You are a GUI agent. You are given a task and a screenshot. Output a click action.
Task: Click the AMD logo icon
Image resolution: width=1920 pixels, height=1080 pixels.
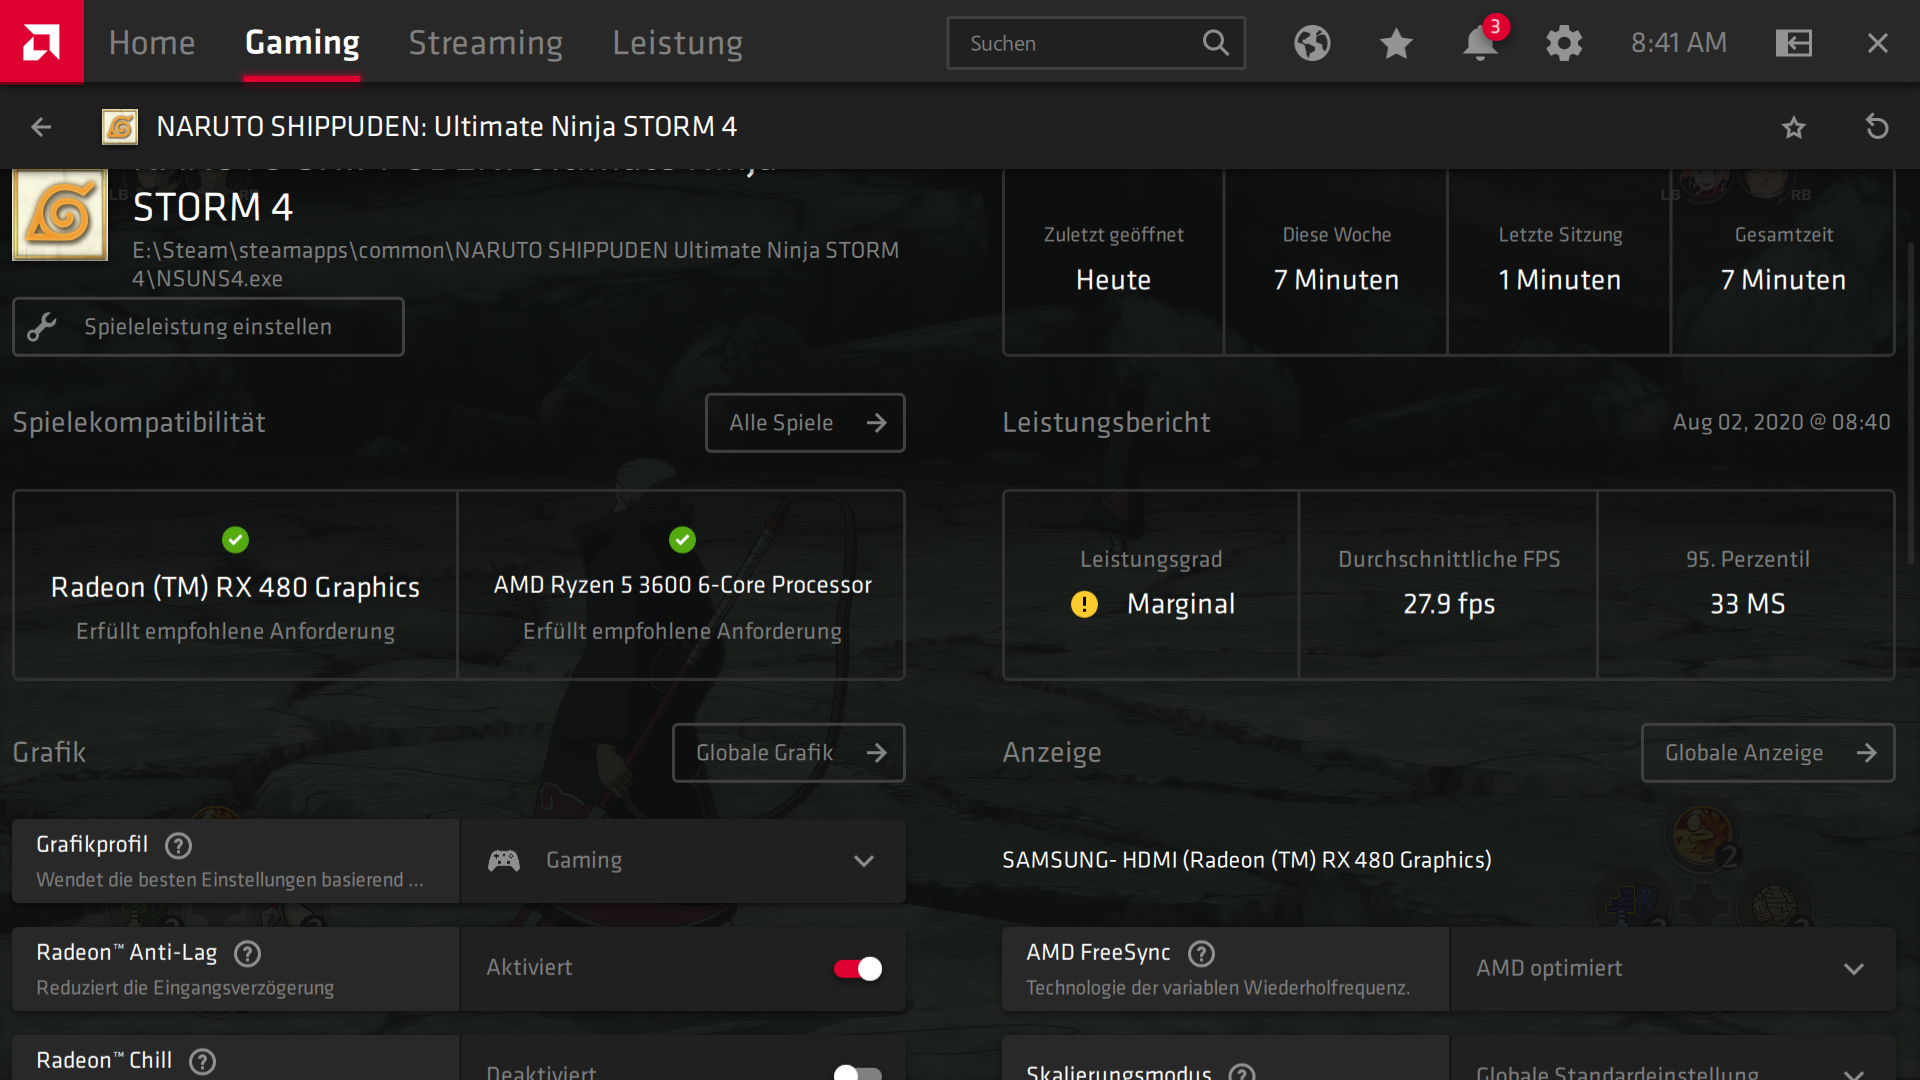tap(41, 41)
